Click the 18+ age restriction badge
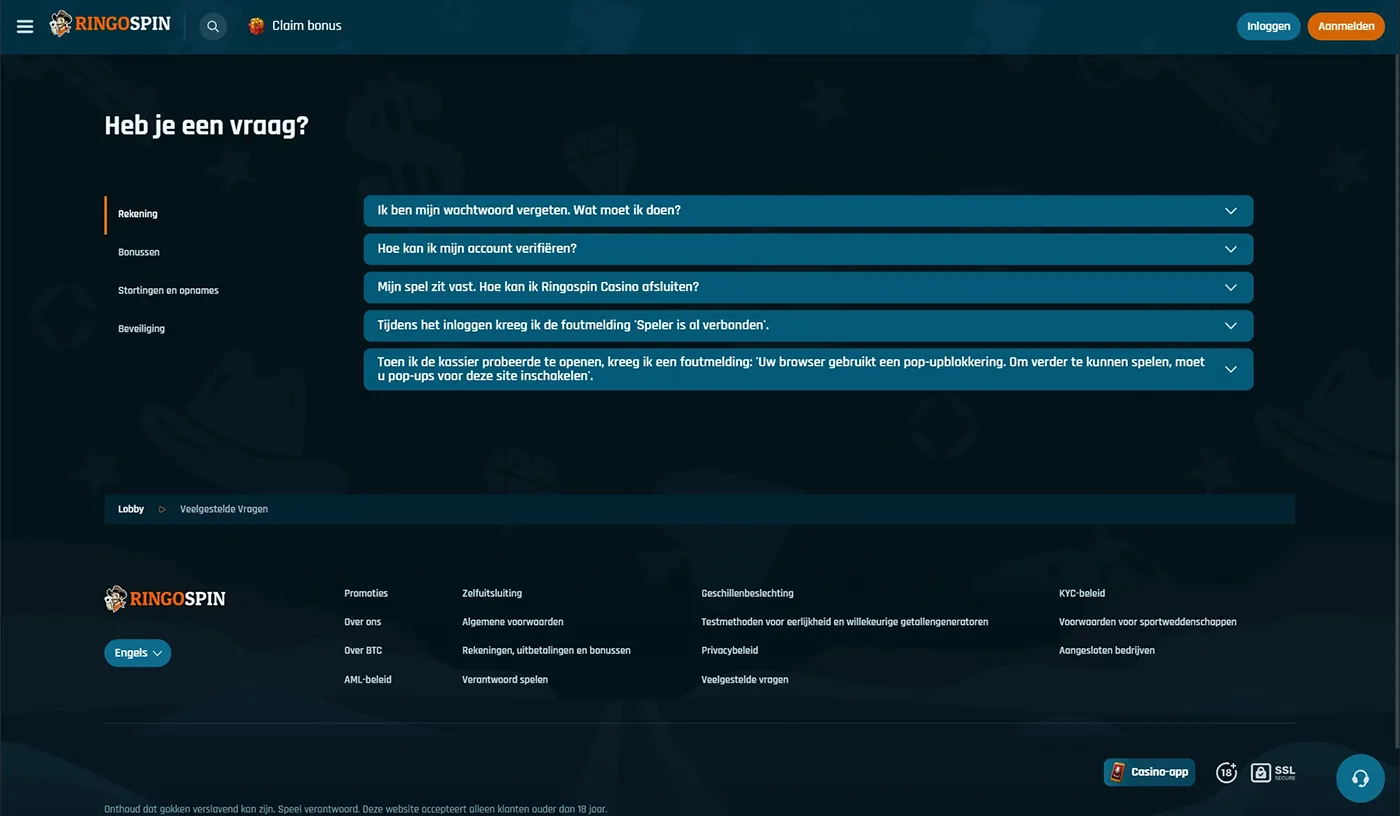Viewport: 1400px width, 816px height. [1226, 772]
